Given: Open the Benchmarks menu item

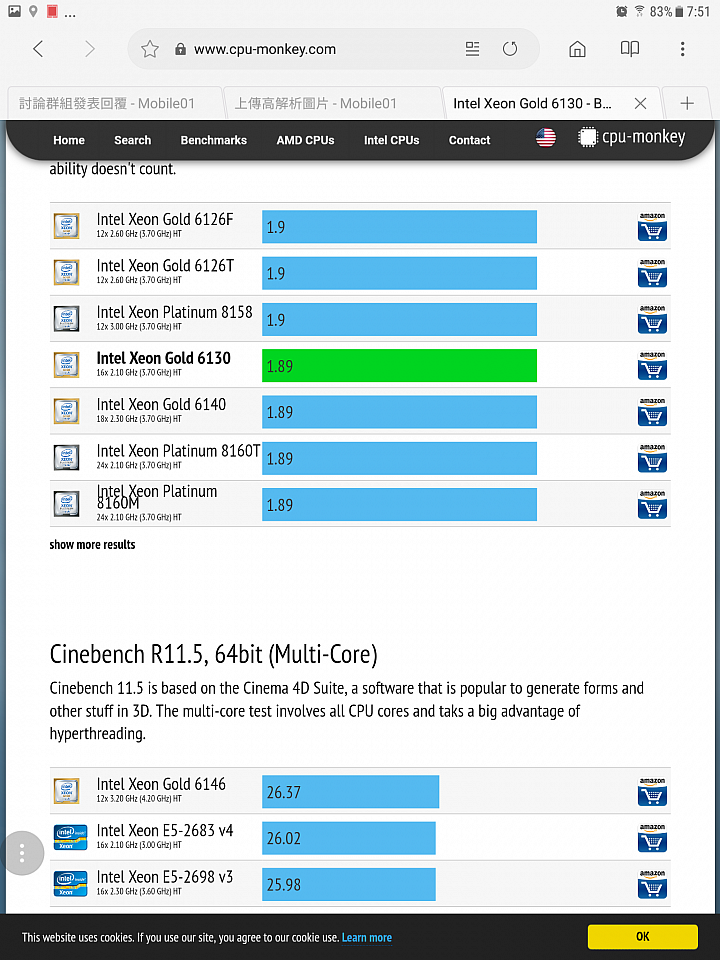Looking at the screenshot, I should coord(214,140).
